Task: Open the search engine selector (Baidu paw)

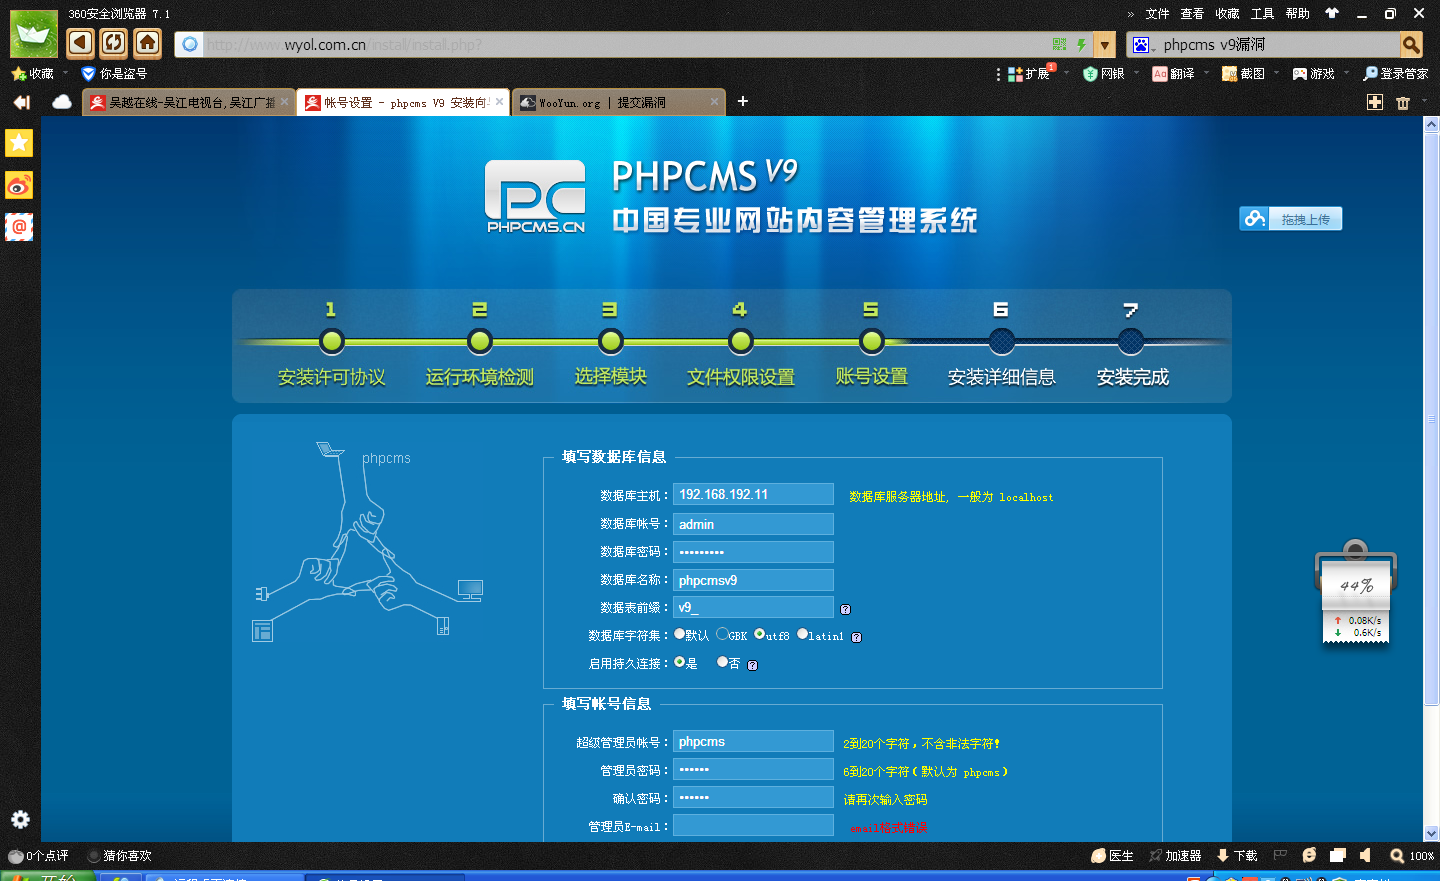Action: [1142, 45]
